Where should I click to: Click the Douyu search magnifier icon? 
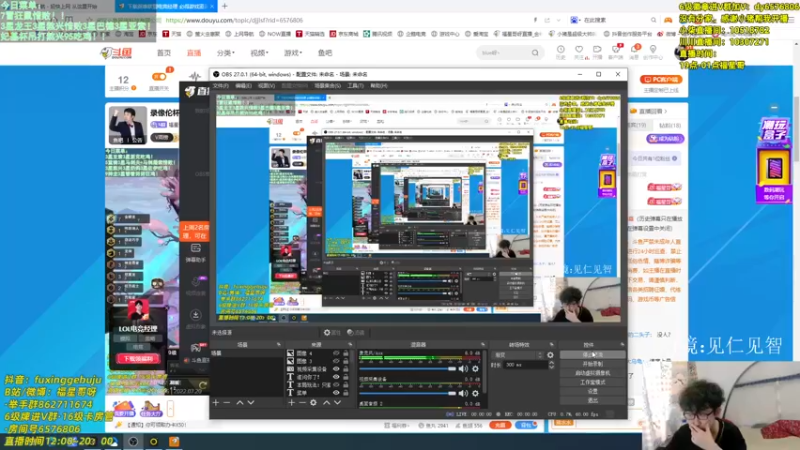(535, 53)
